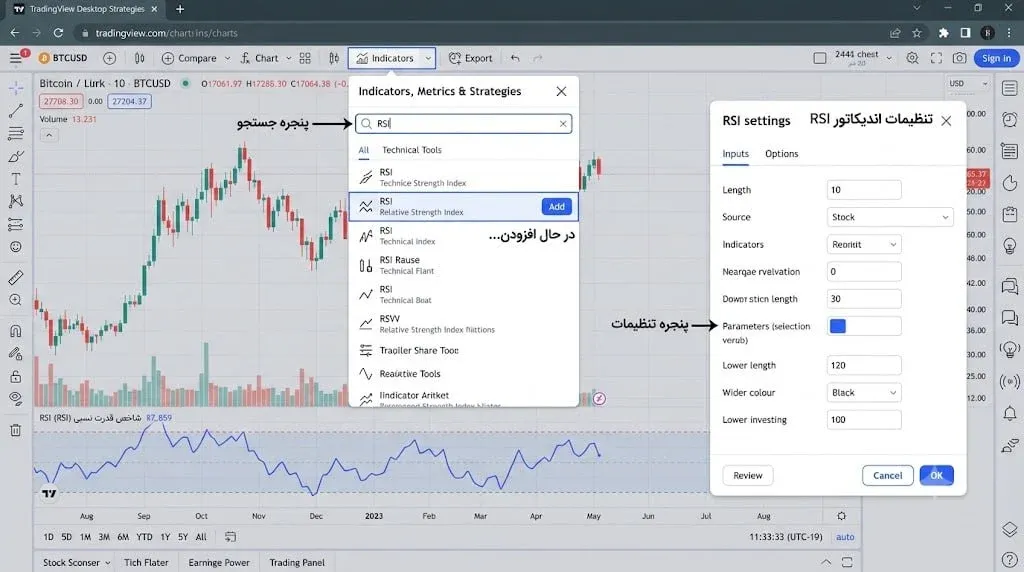
Task: Open the hamburger main menu
Action: click(x=16, y=58)
